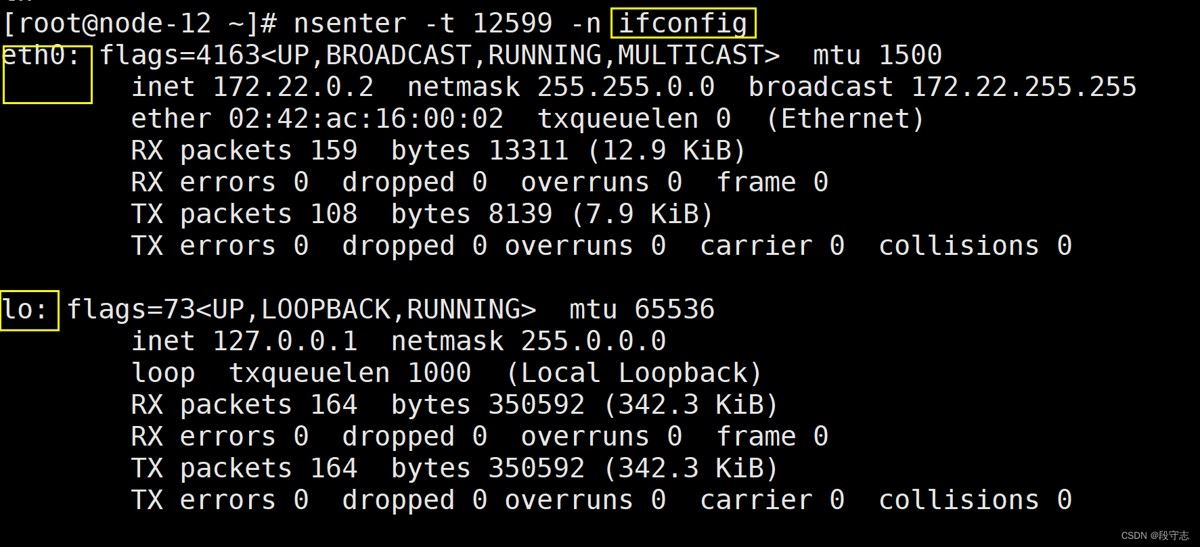Click the mtu 1500 value
This screenshot has width=1200, height=547.
(877, 55)
